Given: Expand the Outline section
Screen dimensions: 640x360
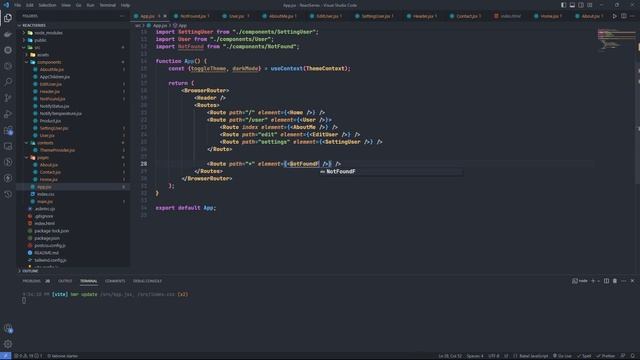Looking at the screenshot, I should (x=29, y=271).
